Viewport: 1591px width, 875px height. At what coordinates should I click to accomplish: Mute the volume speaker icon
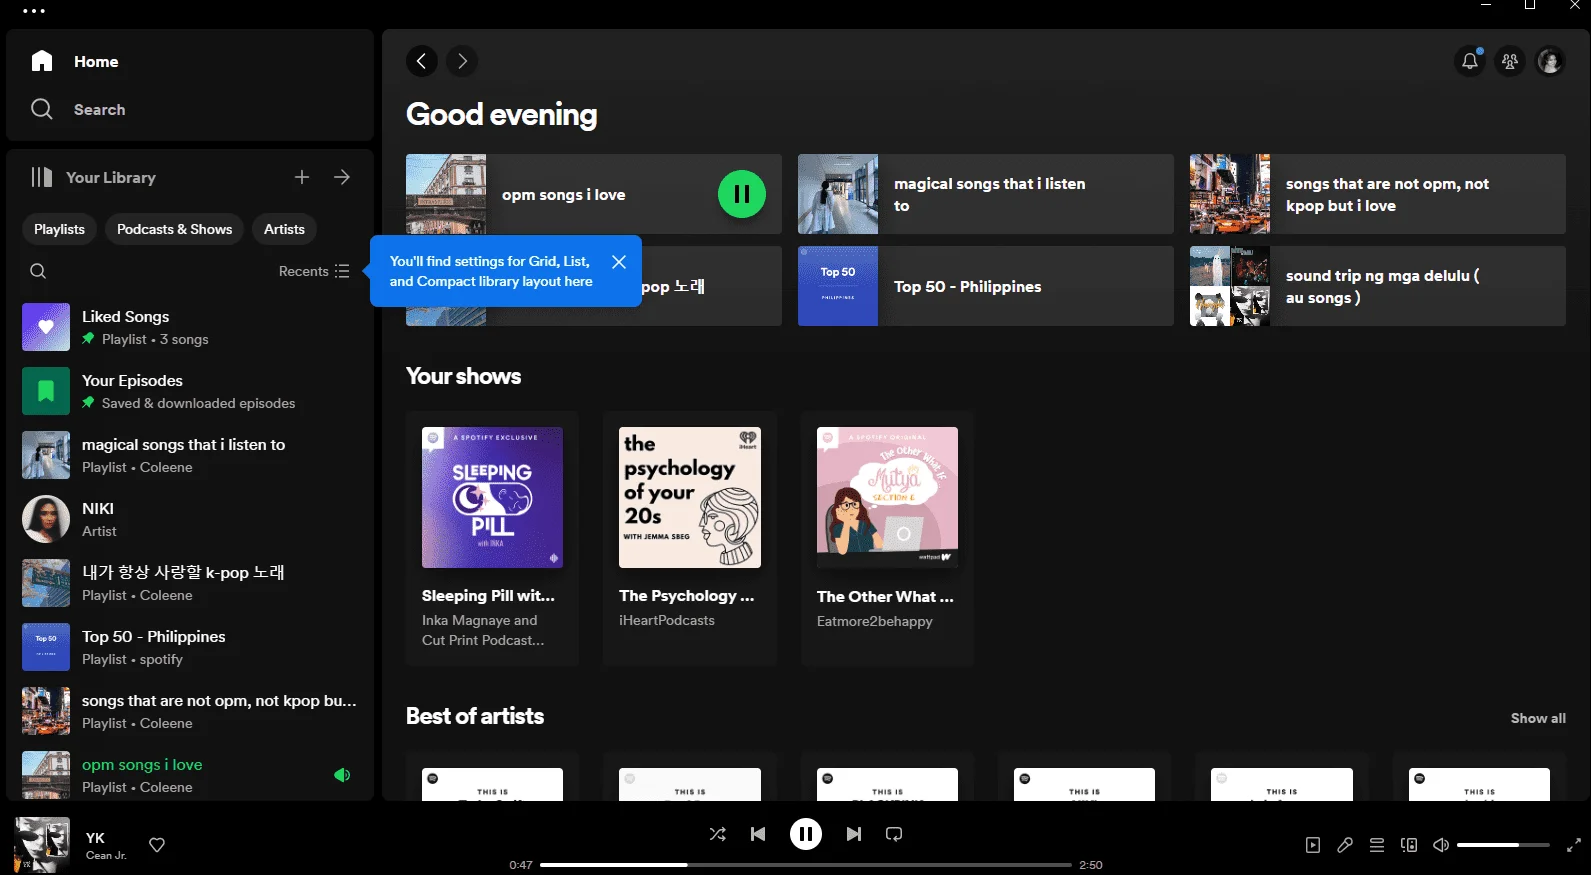1441,845
